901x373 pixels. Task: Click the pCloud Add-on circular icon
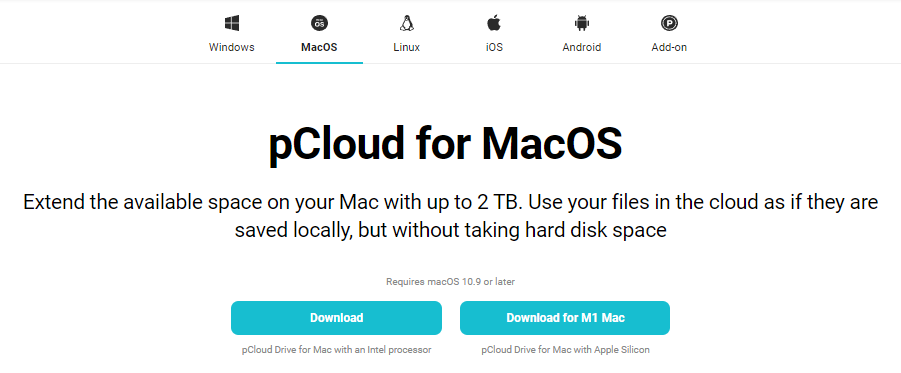click(669, 23)
